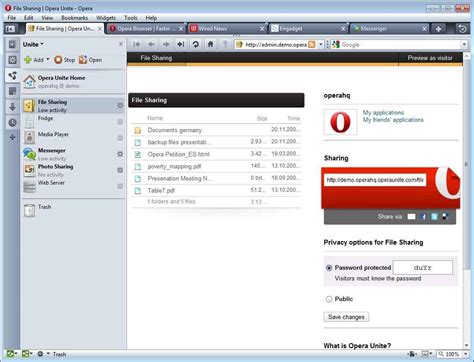Go back with the Back arrow
The height and width of the screenshot is (362, 474).
[151, 44]
